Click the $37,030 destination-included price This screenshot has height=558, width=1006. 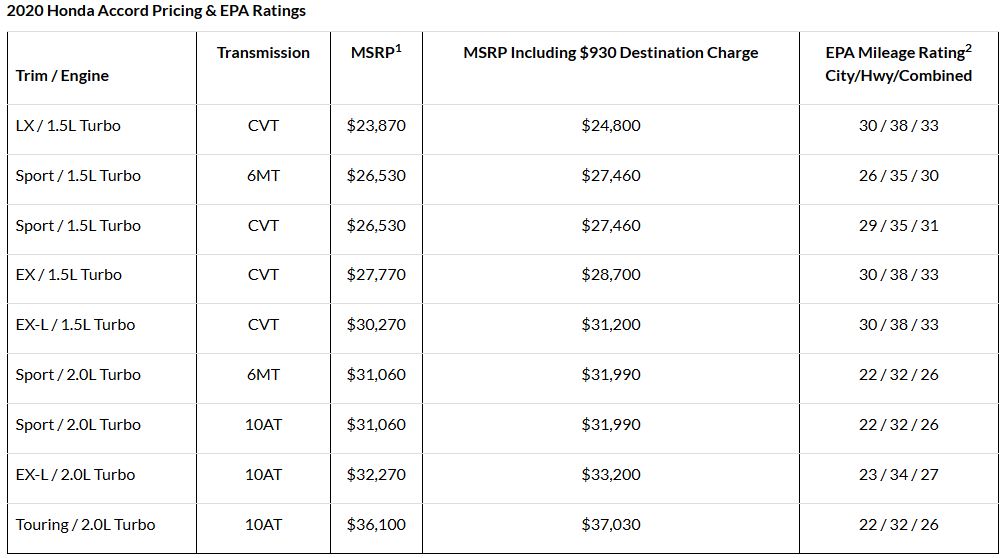(610, 525)
